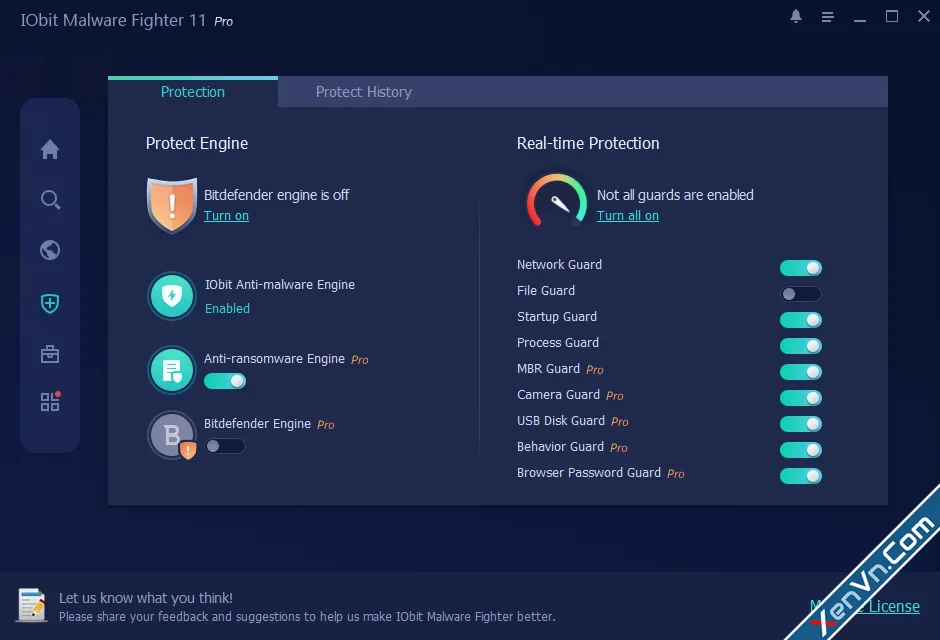
Task: Click the real-time protection gauge icon
Action: click(x=556, y=200)
